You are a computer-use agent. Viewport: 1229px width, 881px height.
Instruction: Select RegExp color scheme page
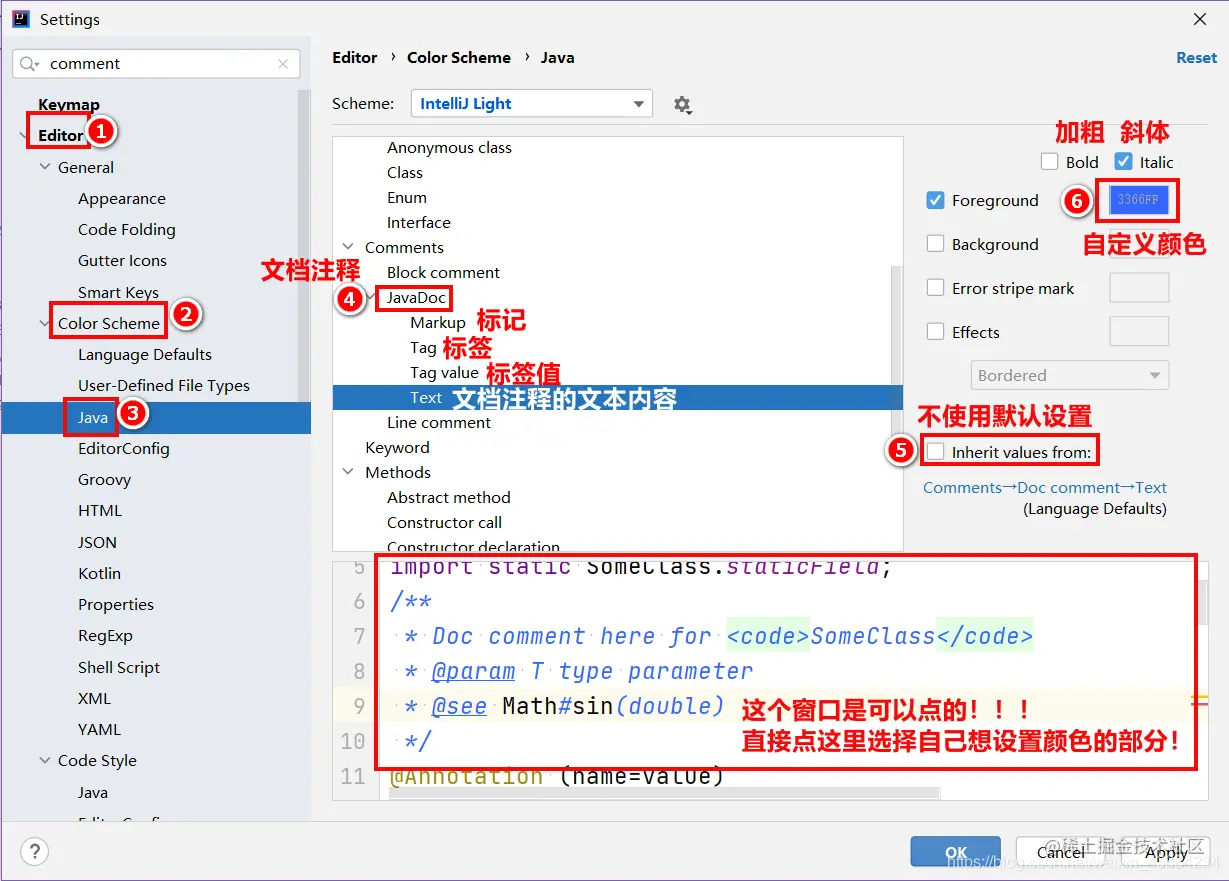click(105, 635)
